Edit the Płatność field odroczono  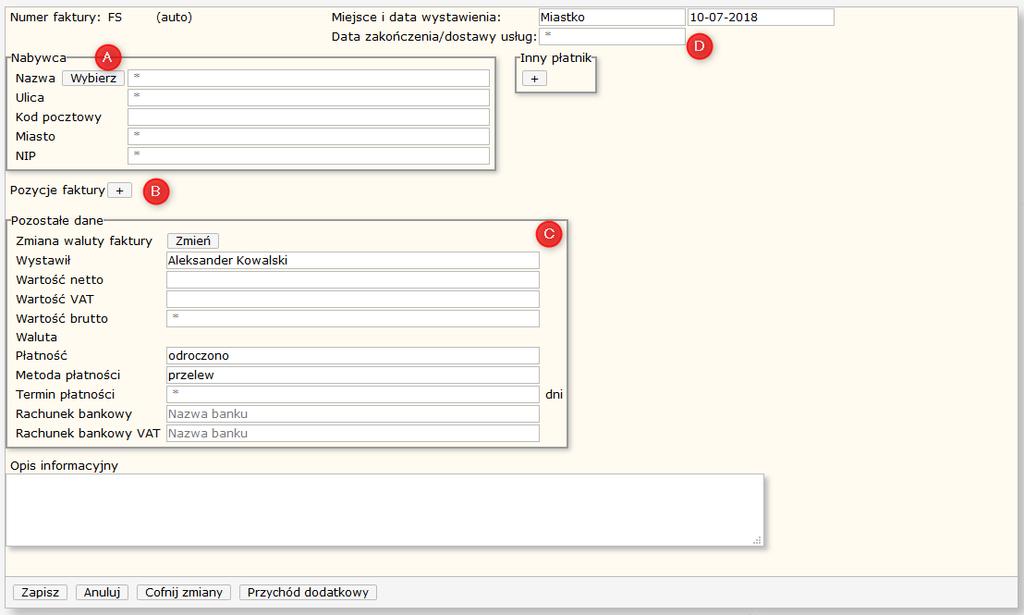point(353,356)
